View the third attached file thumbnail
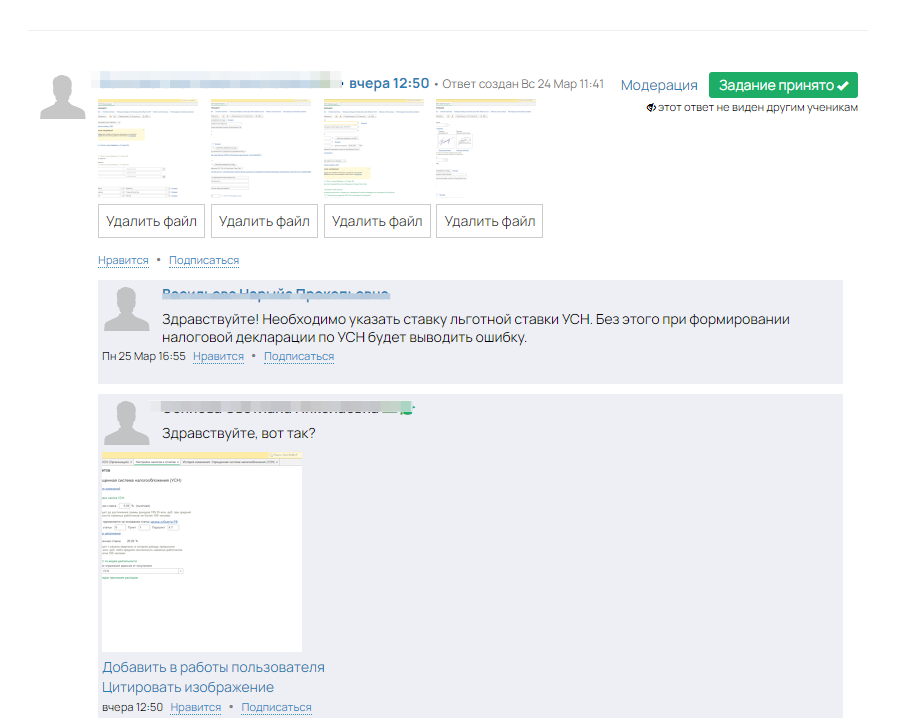 click(377, 148)
